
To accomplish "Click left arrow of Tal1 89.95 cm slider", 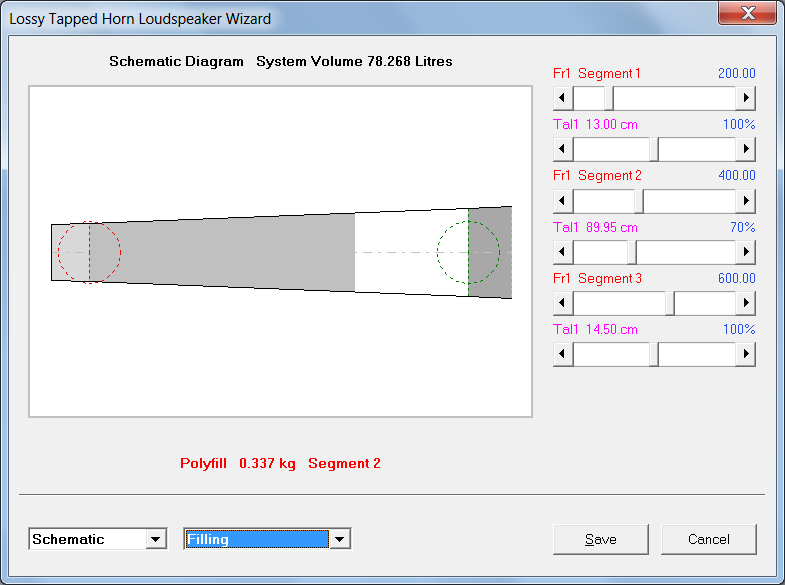I will click(563, 252).
